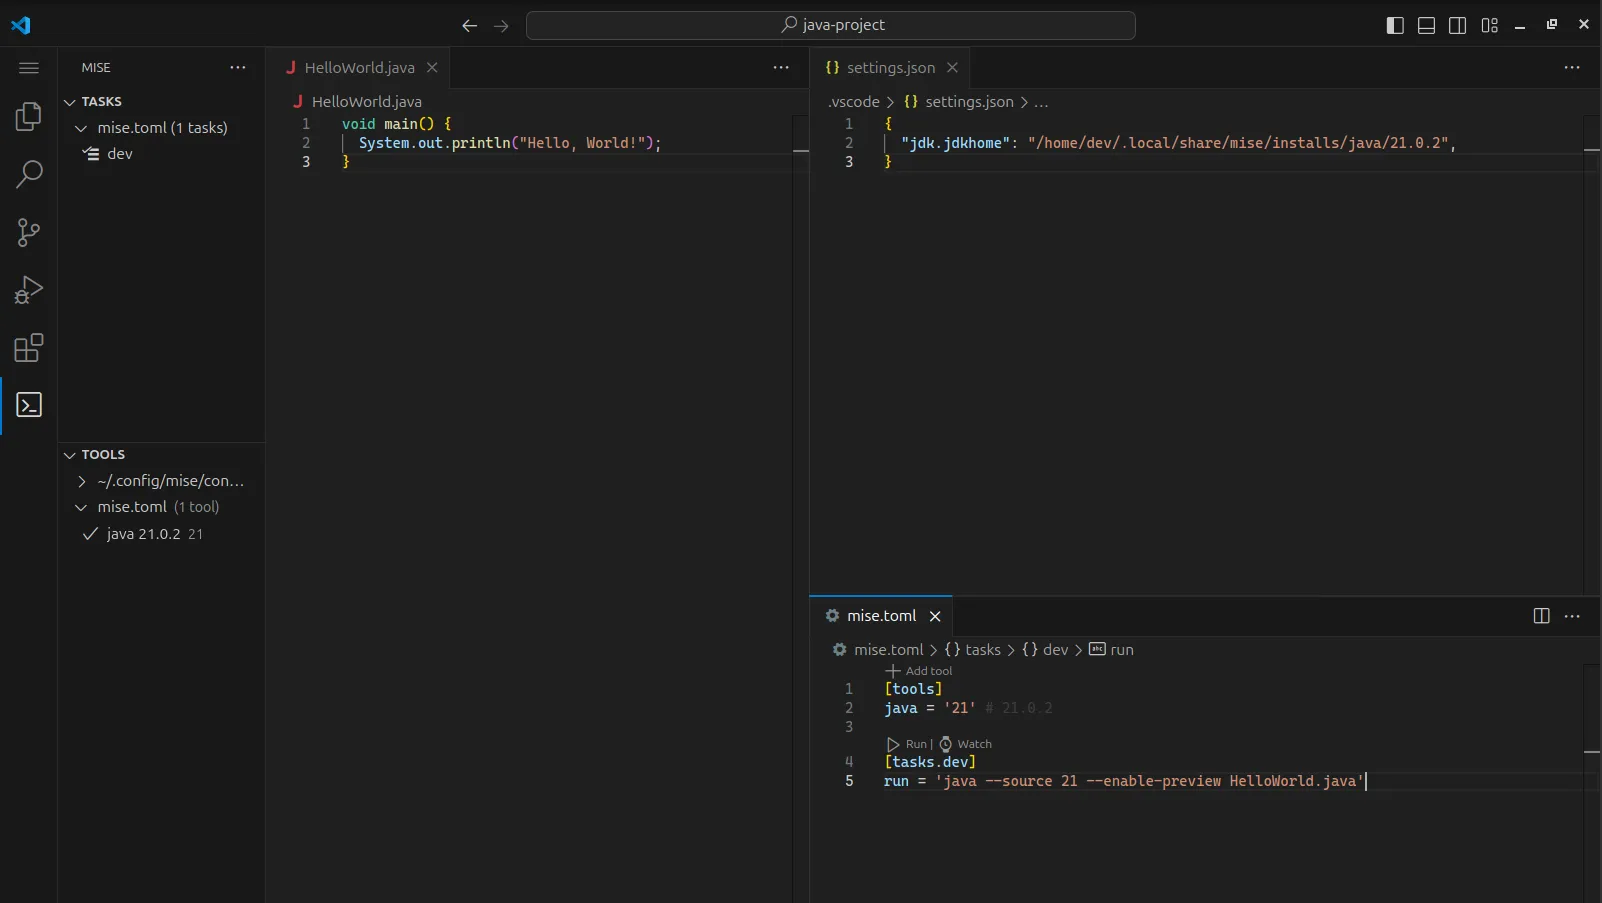Open the Source Control view

[28, 232]
